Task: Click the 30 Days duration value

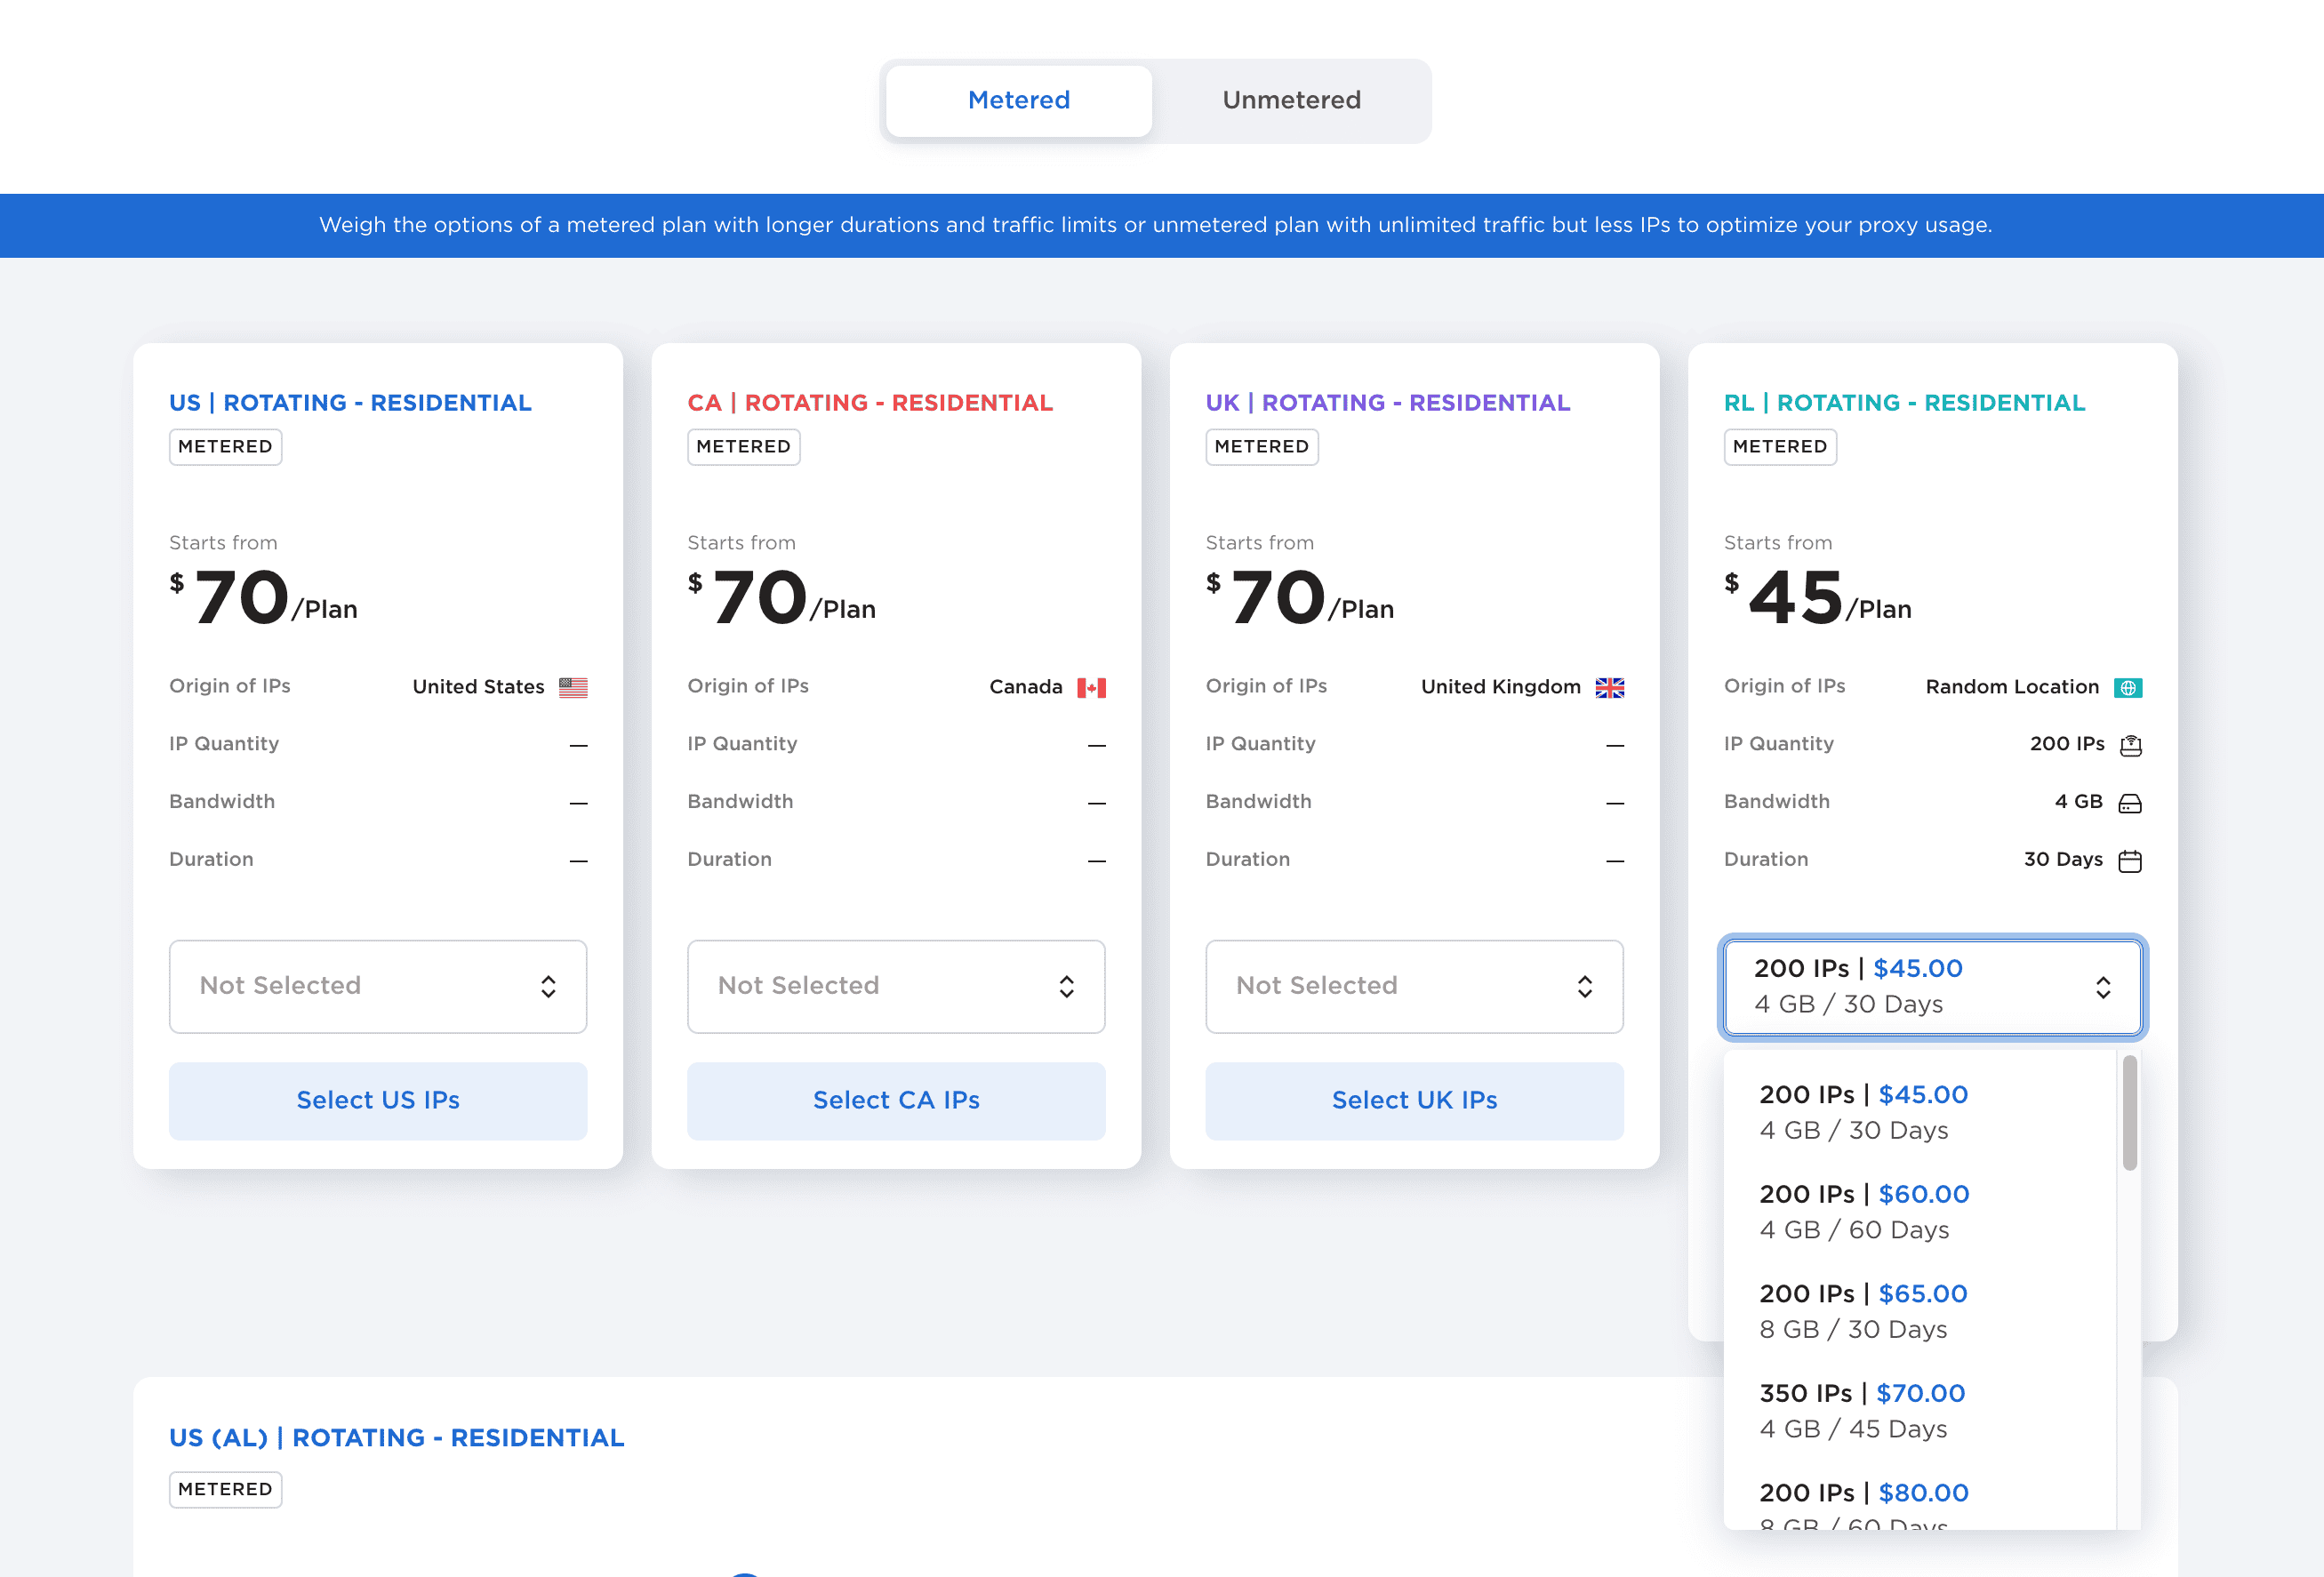Action: [x=2063, y=860]
